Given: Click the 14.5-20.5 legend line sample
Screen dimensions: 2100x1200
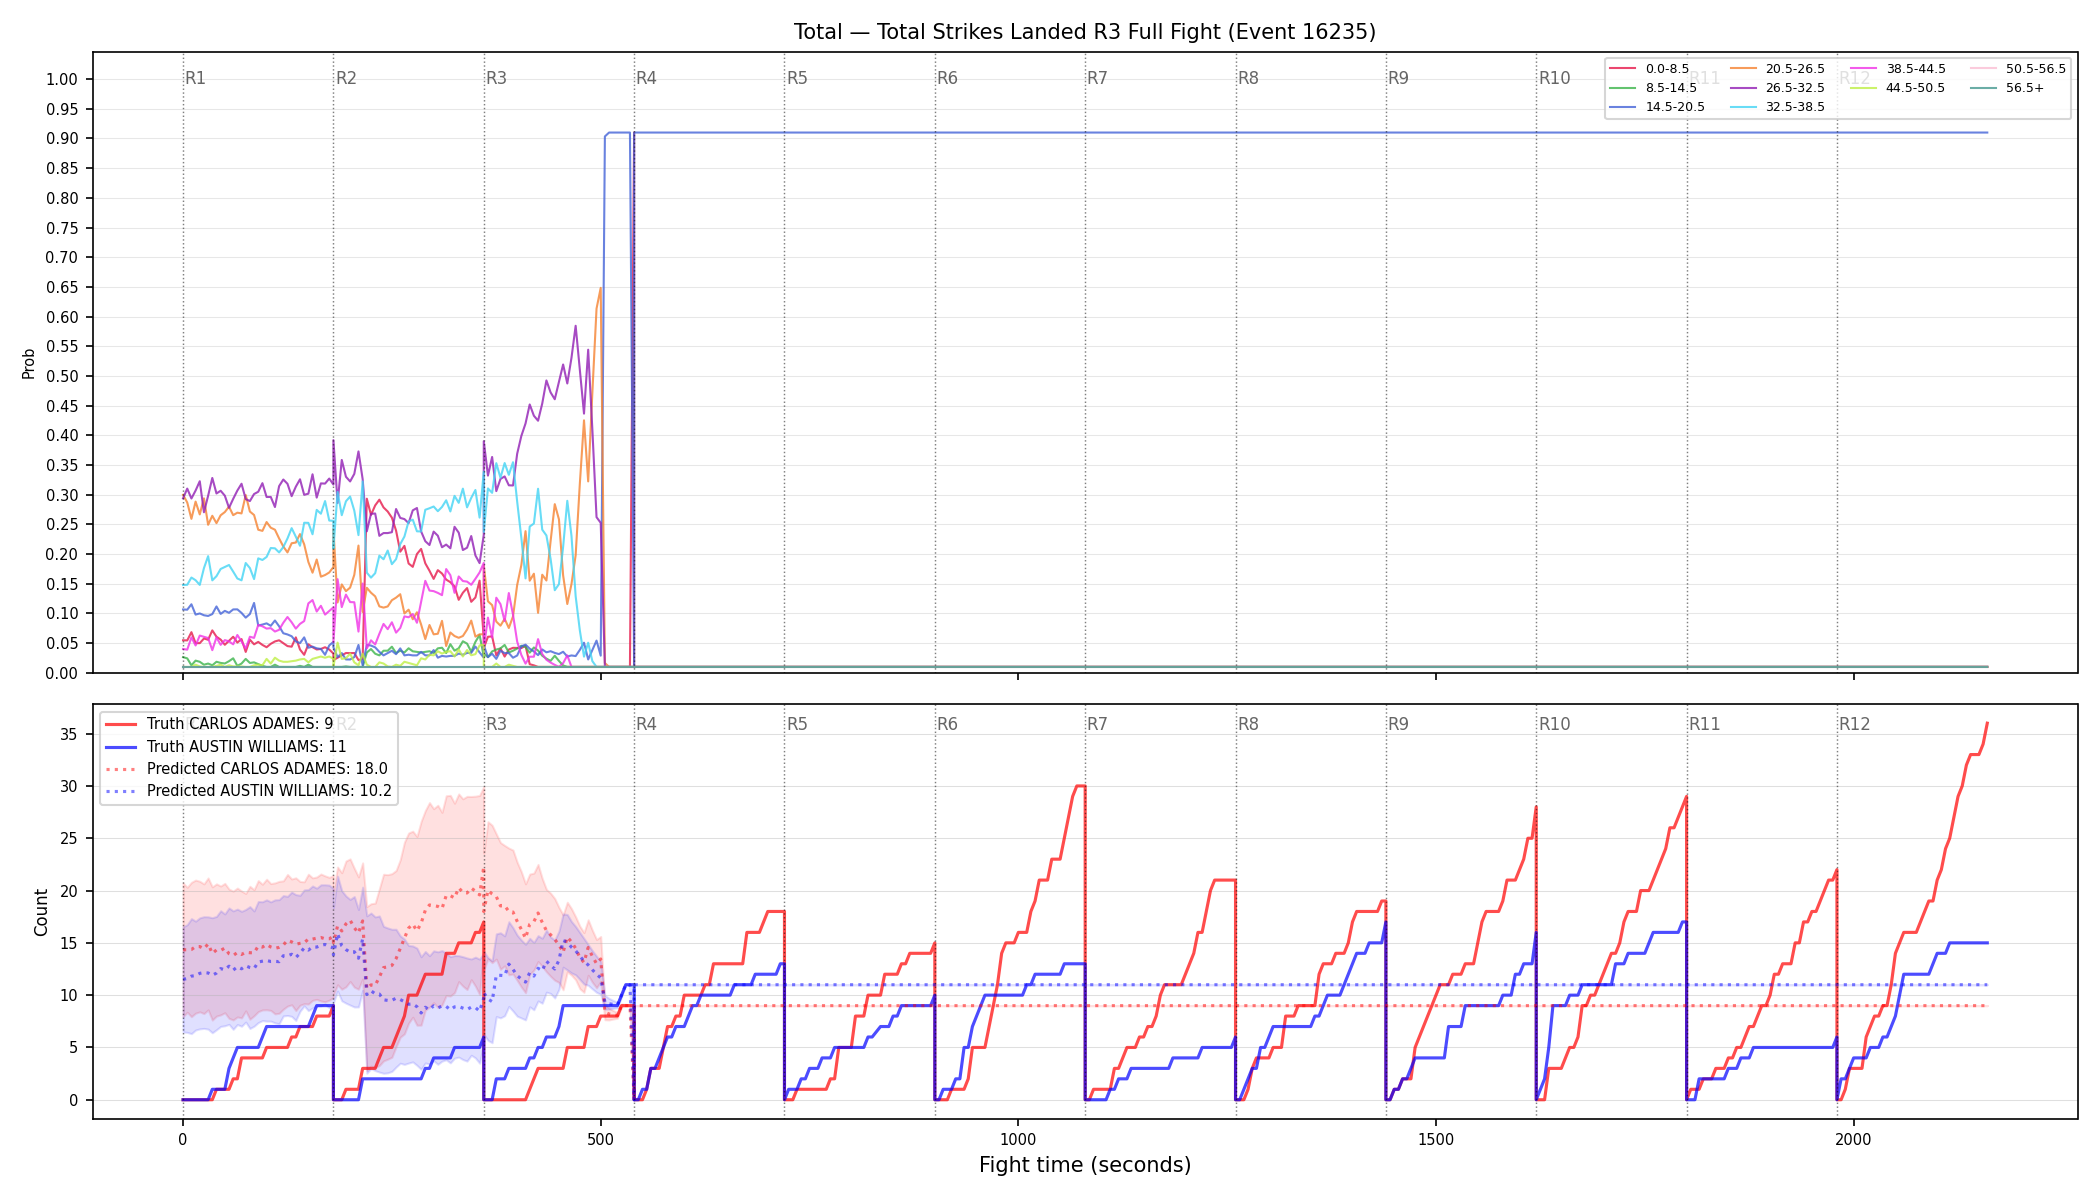Looking at the screenshot, I should coord(1623,107).
